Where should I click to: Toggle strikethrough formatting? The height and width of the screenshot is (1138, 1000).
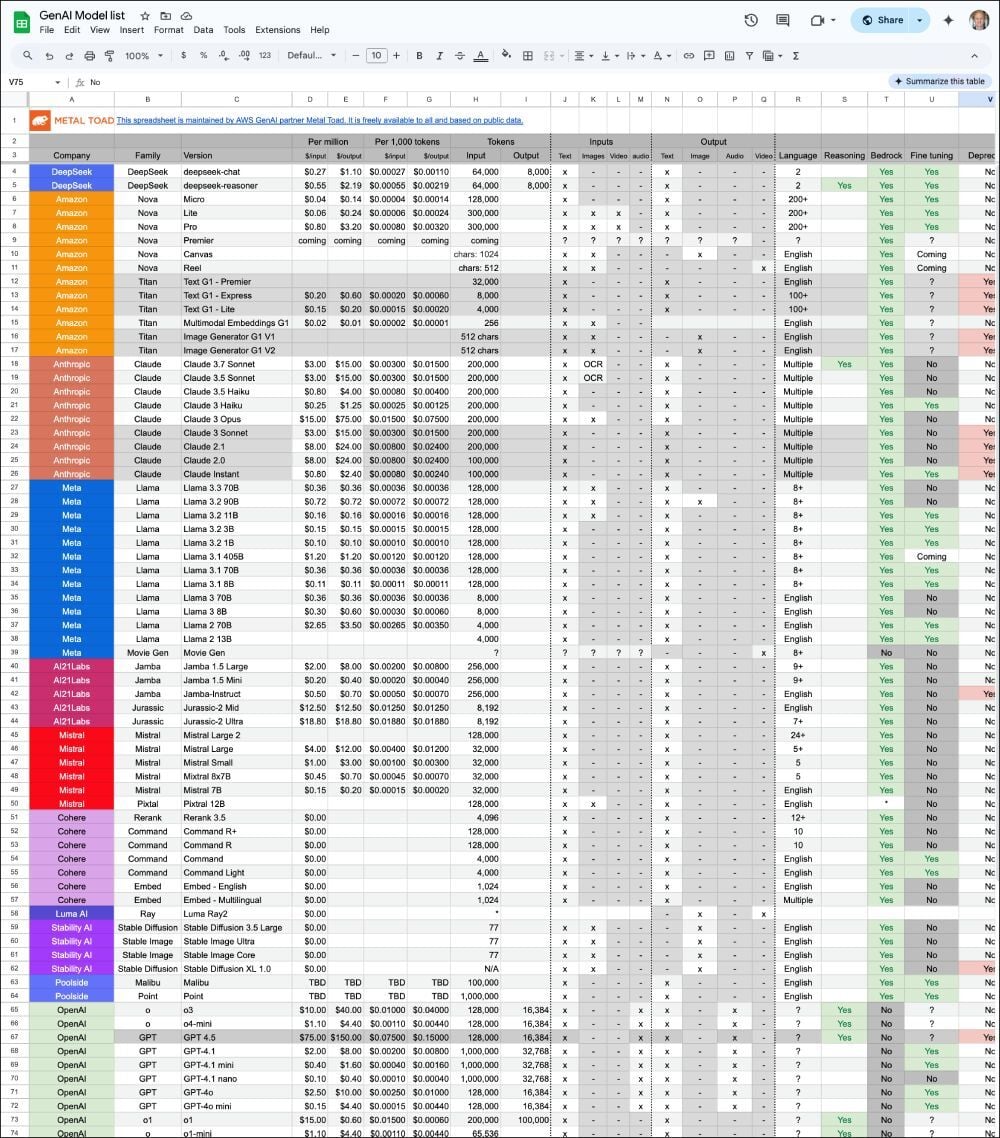point(459,56)
